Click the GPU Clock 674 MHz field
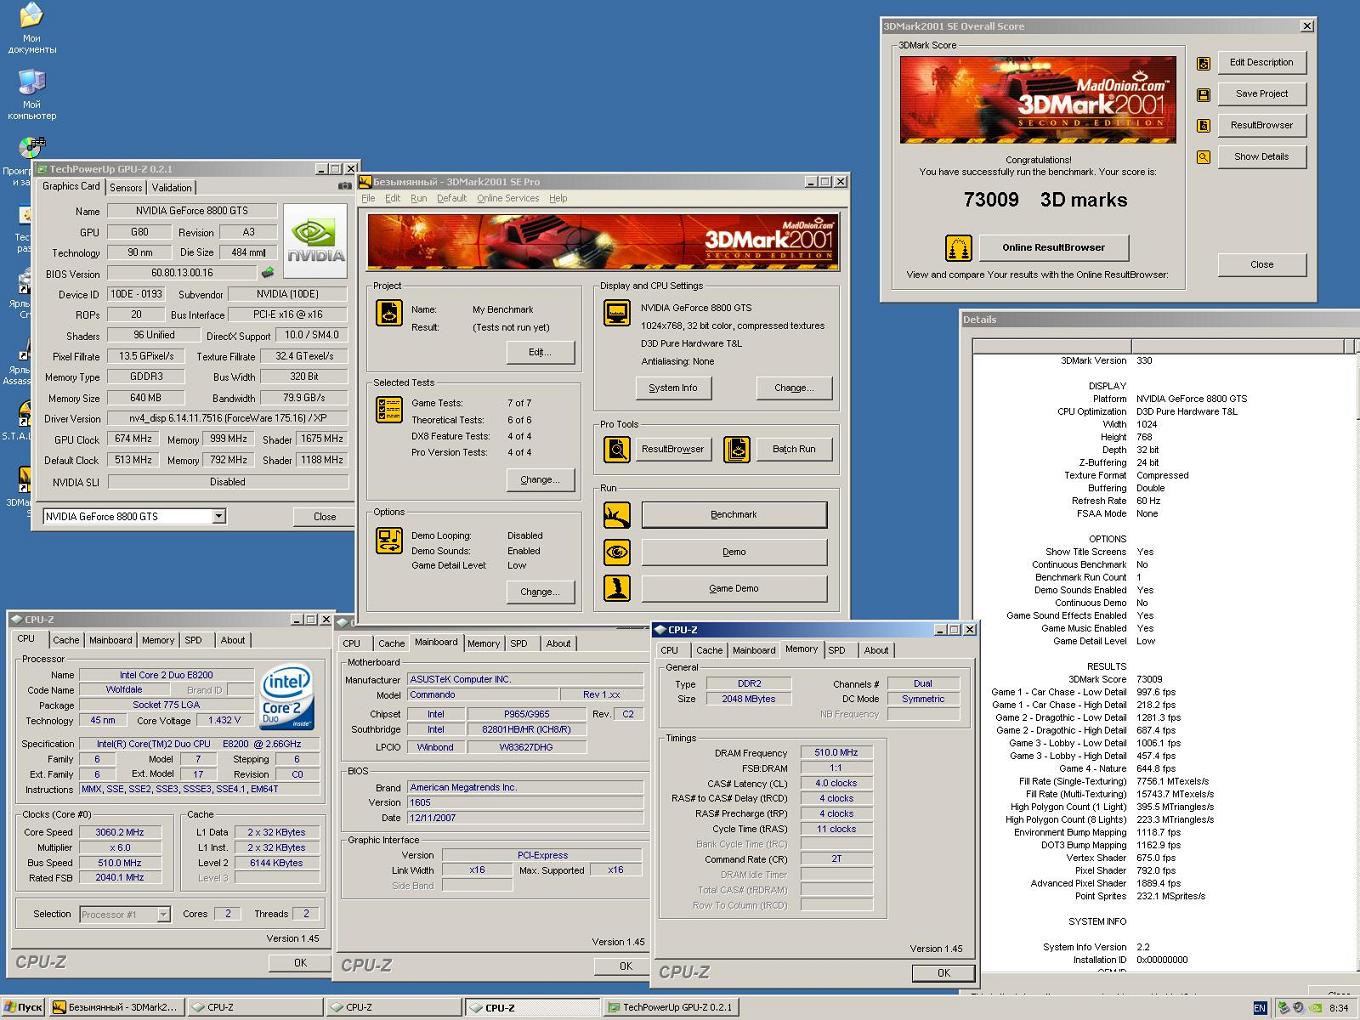The height and width of the screenshot is (1020, 1360). click(x=133, y=440)
